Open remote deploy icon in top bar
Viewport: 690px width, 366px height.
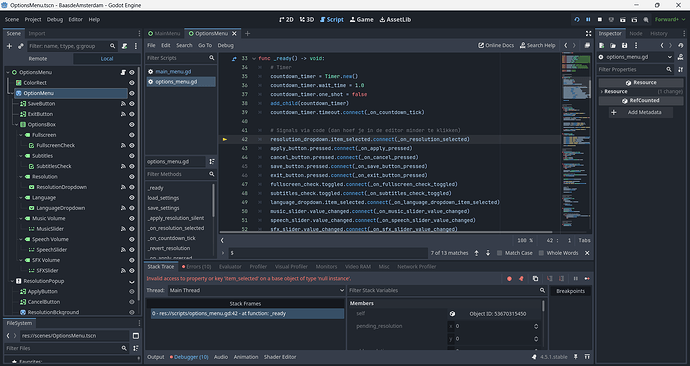click(x=611, y=19)
